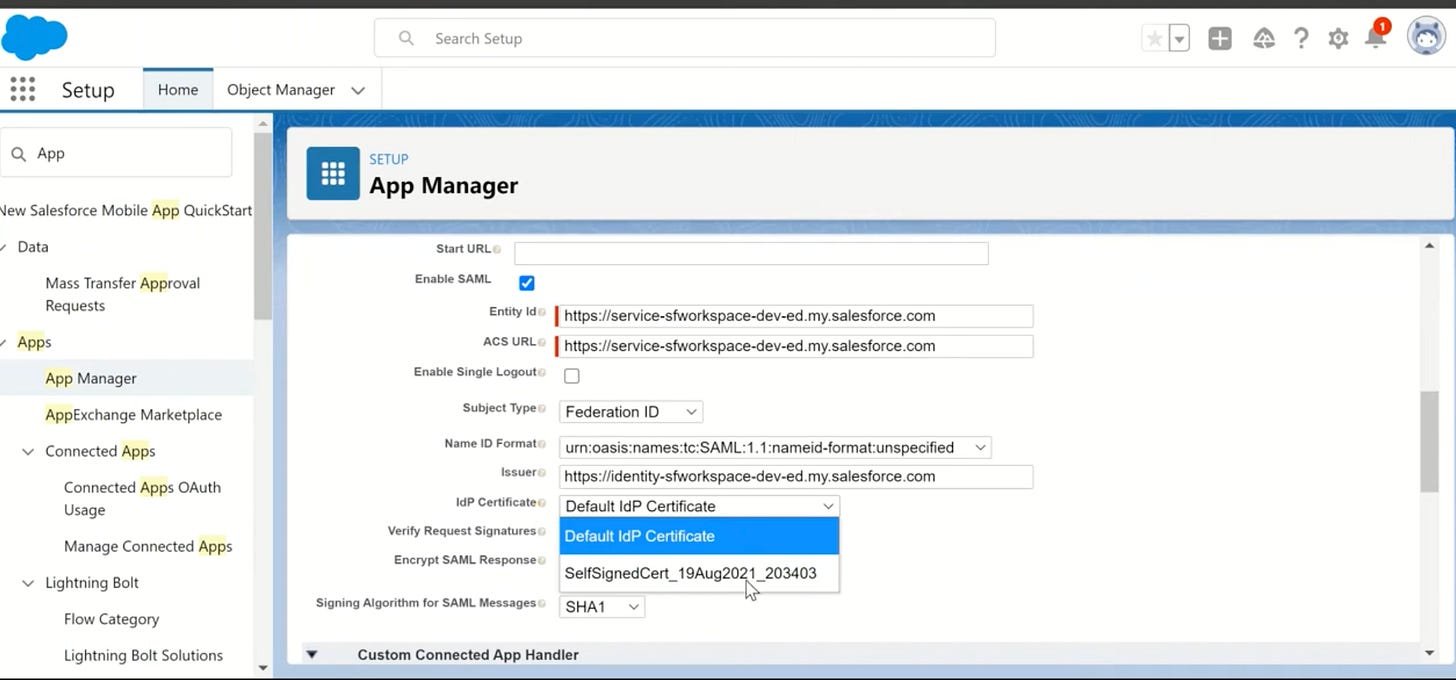Click the help icon next to ACS URL
1456x680 pixels.
click(542, 342)
